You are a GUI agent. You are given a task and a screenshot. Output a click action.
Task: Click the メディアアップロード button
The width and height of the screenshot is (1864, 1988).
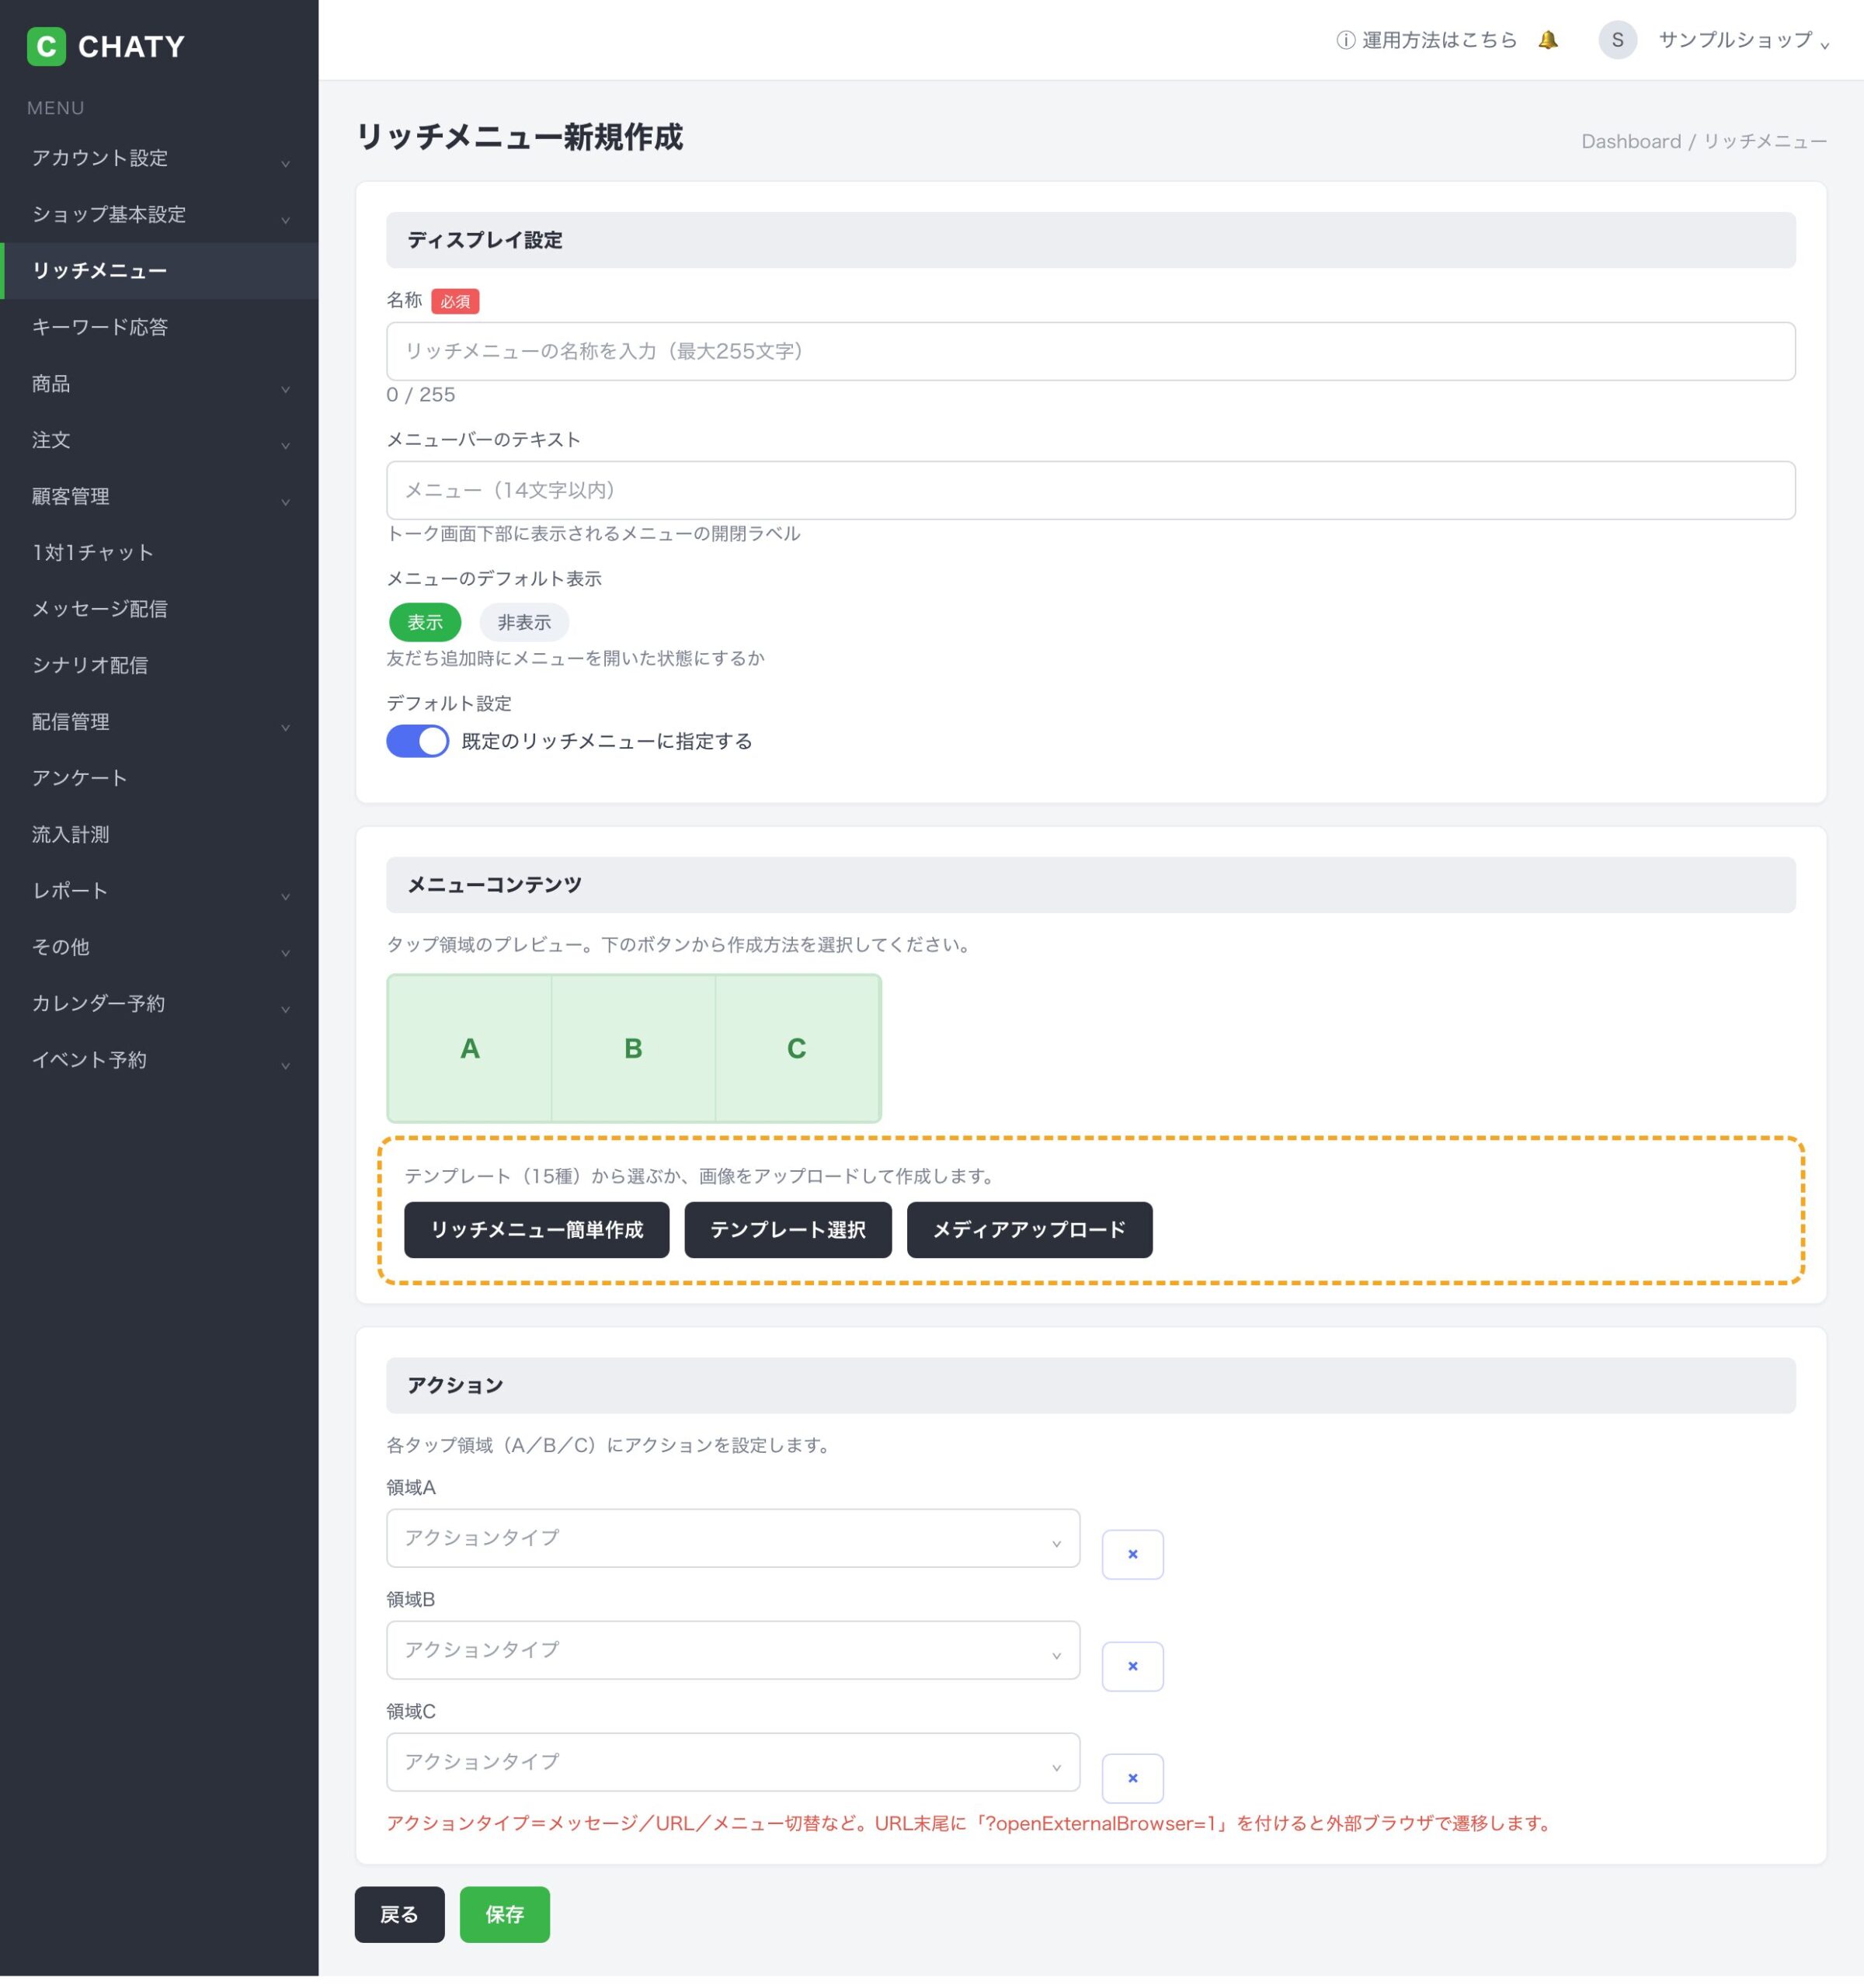coord(1030,1230)
